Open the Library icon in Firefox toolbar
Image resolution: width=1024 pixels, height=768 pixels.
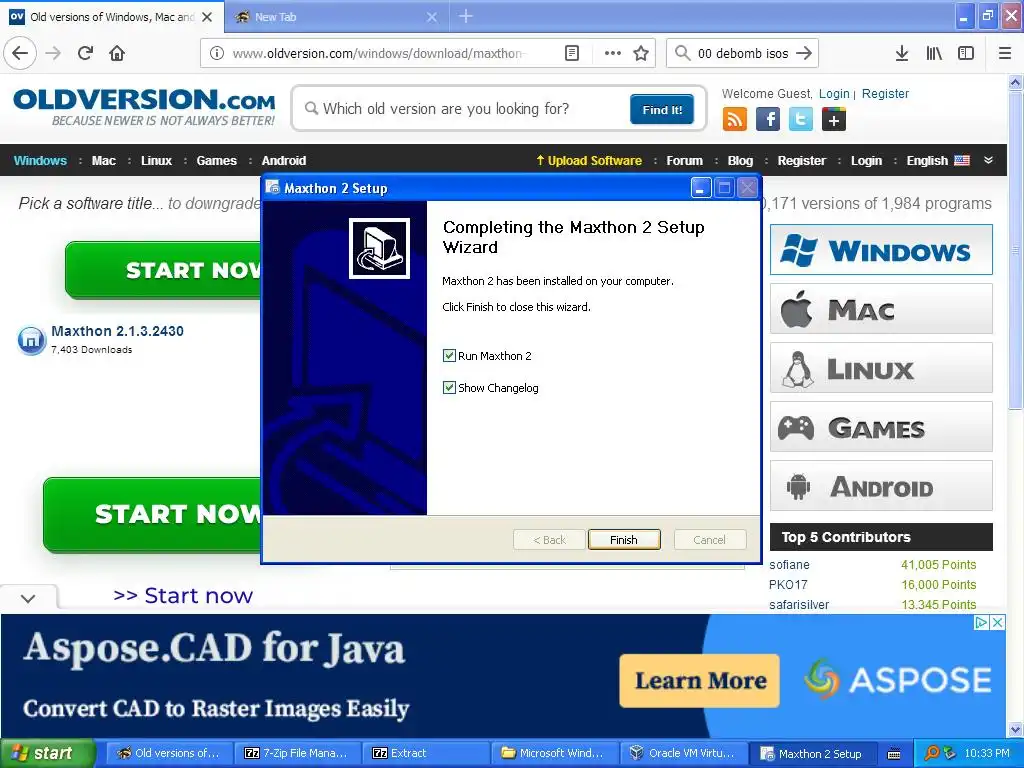[934, 53]
